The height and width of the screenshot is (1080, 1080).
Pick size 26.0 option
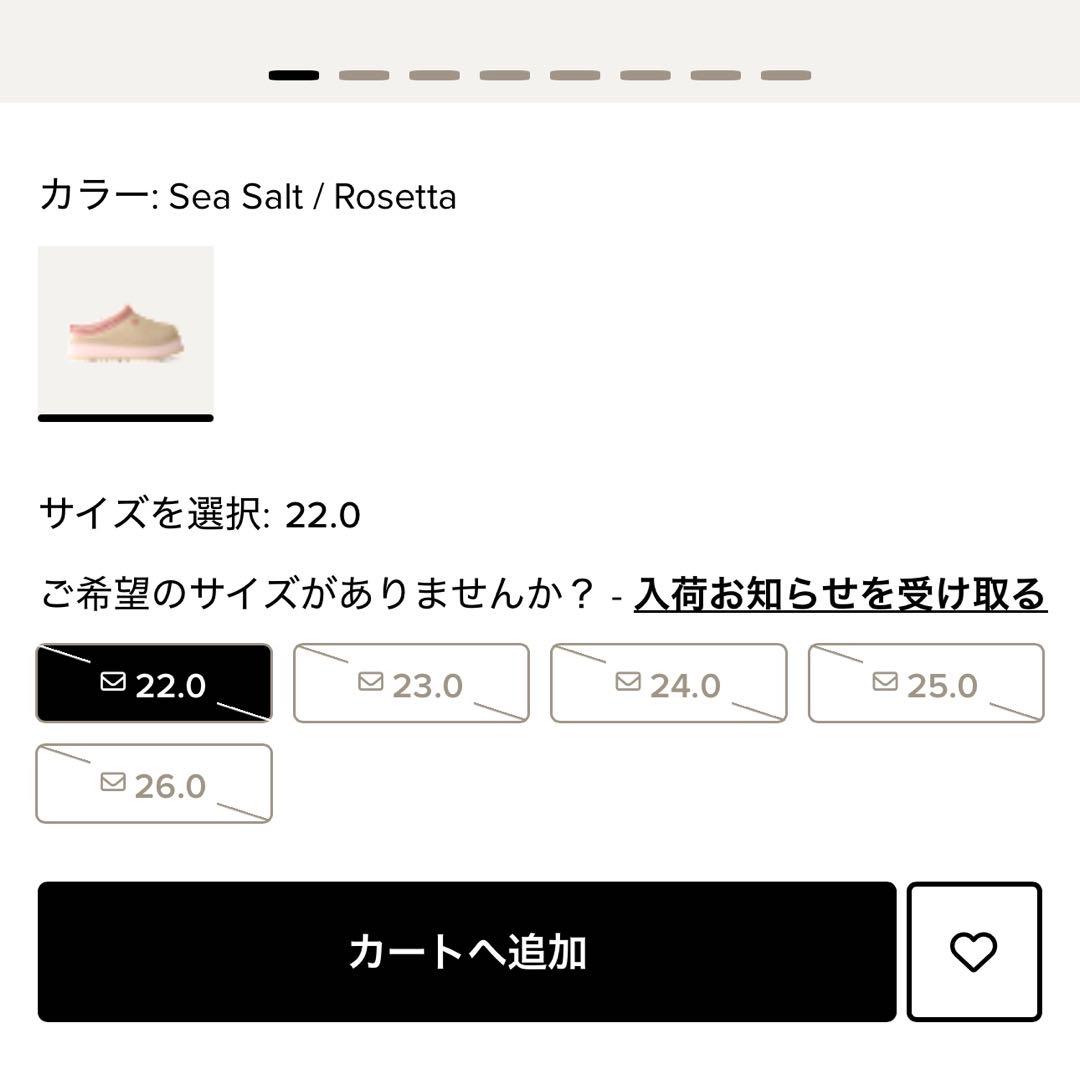(x=154, y=784)
